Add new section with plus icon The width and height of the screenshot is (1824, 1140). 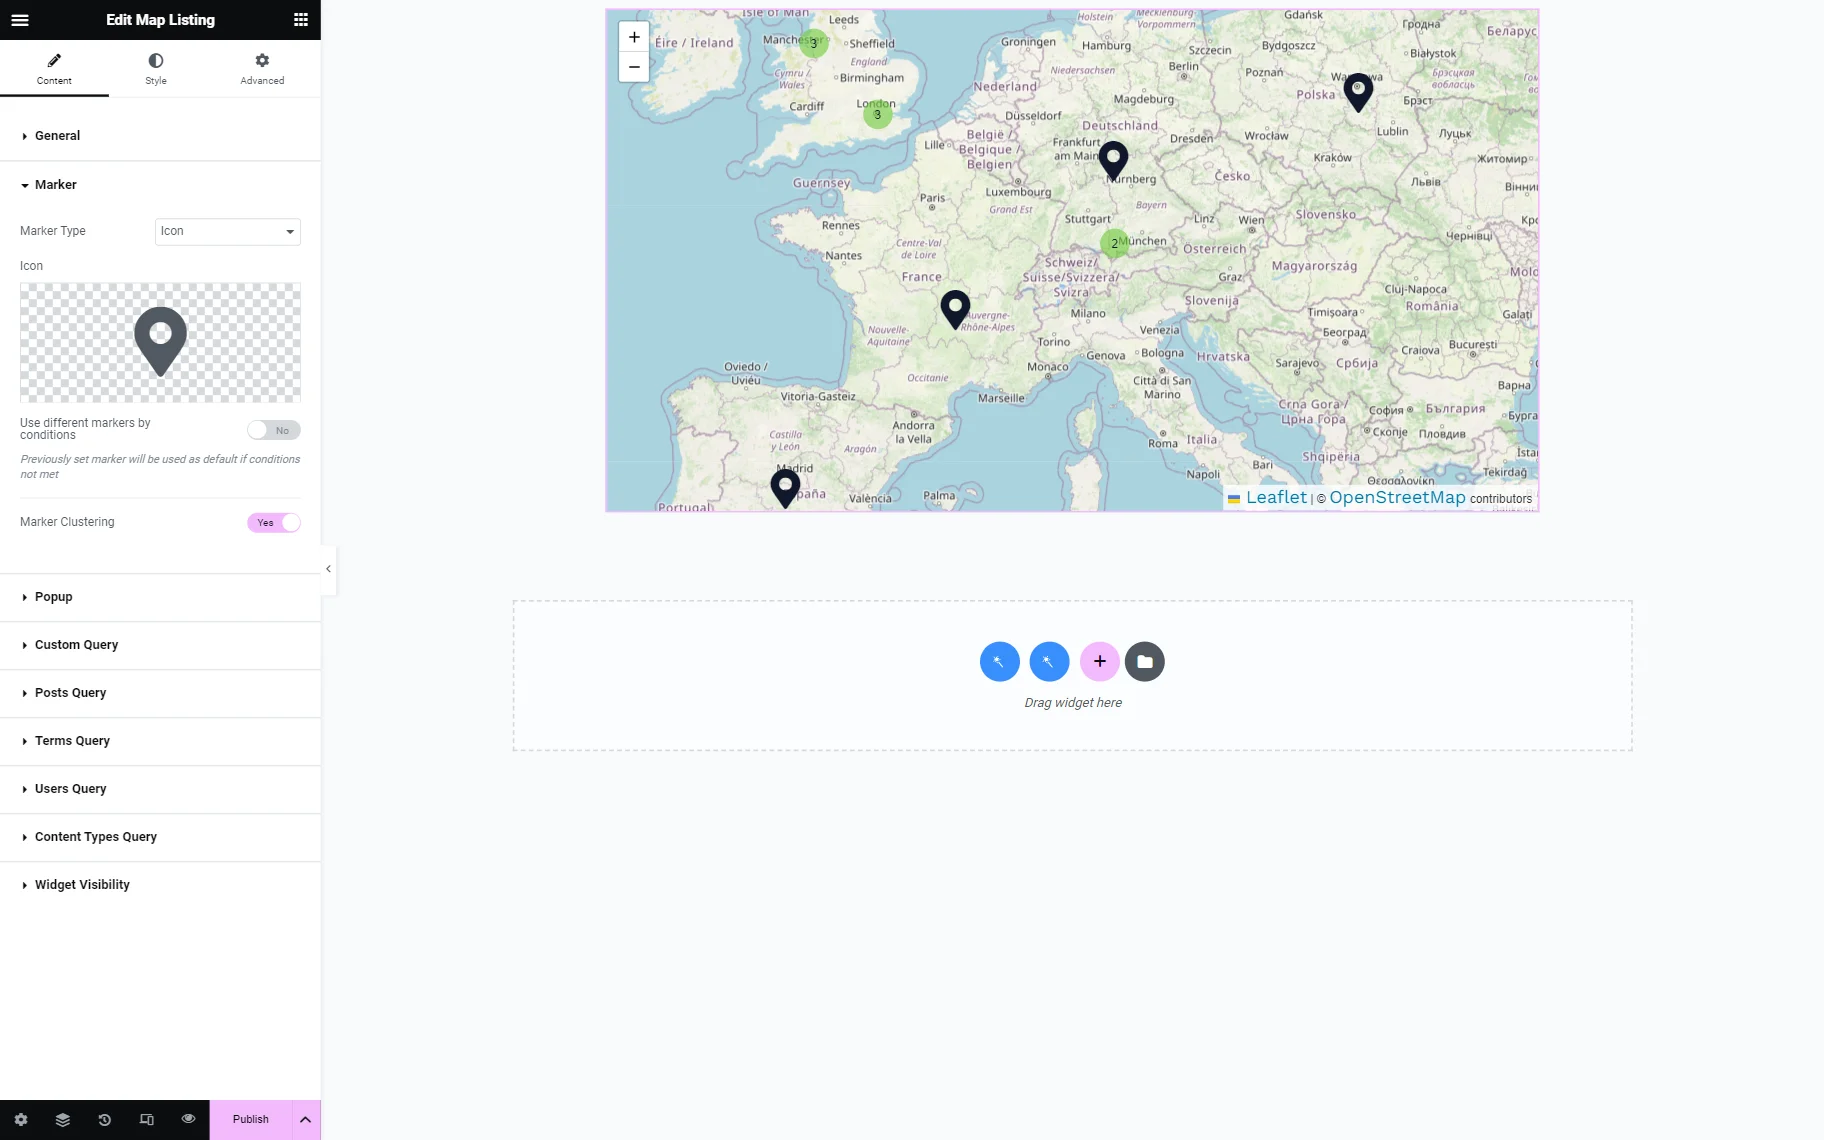pyautogui.click(x=1100, y=662)
